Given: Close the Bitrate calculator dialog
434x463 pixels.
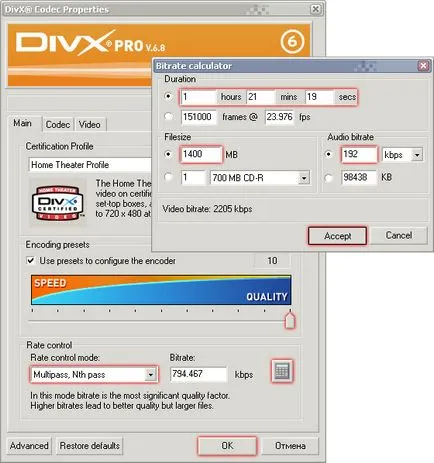Looking at the screenshot, I should coord(423,66).
